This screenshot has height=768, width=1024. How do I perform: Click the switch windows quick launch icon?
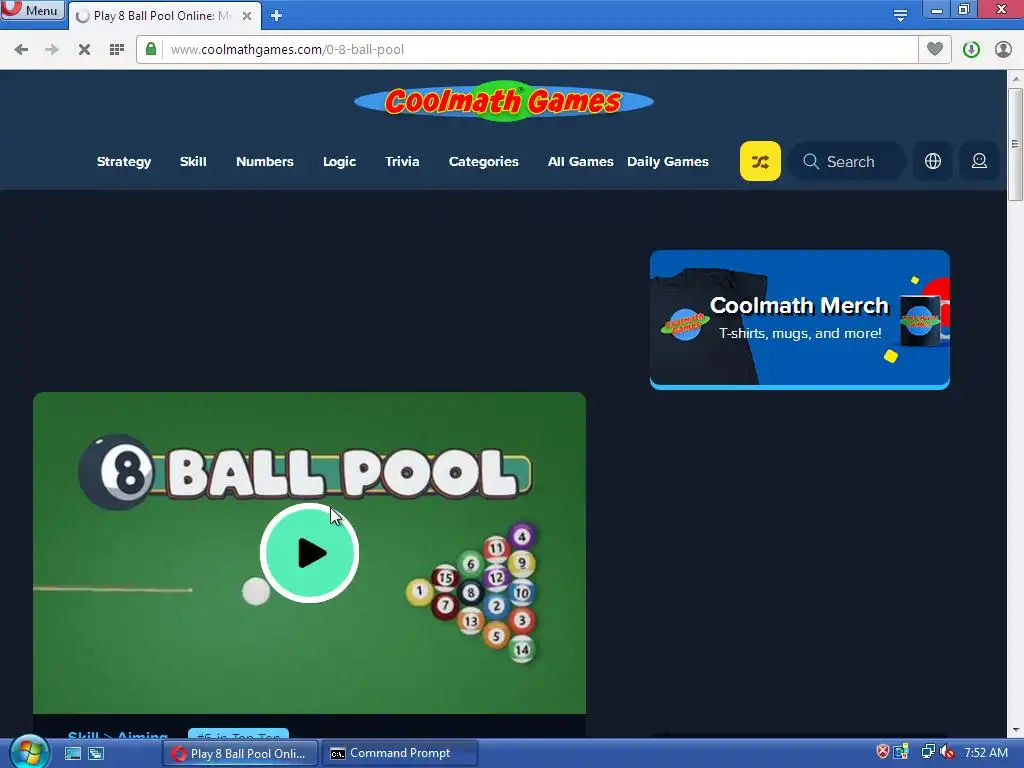(x=96, y=754)
